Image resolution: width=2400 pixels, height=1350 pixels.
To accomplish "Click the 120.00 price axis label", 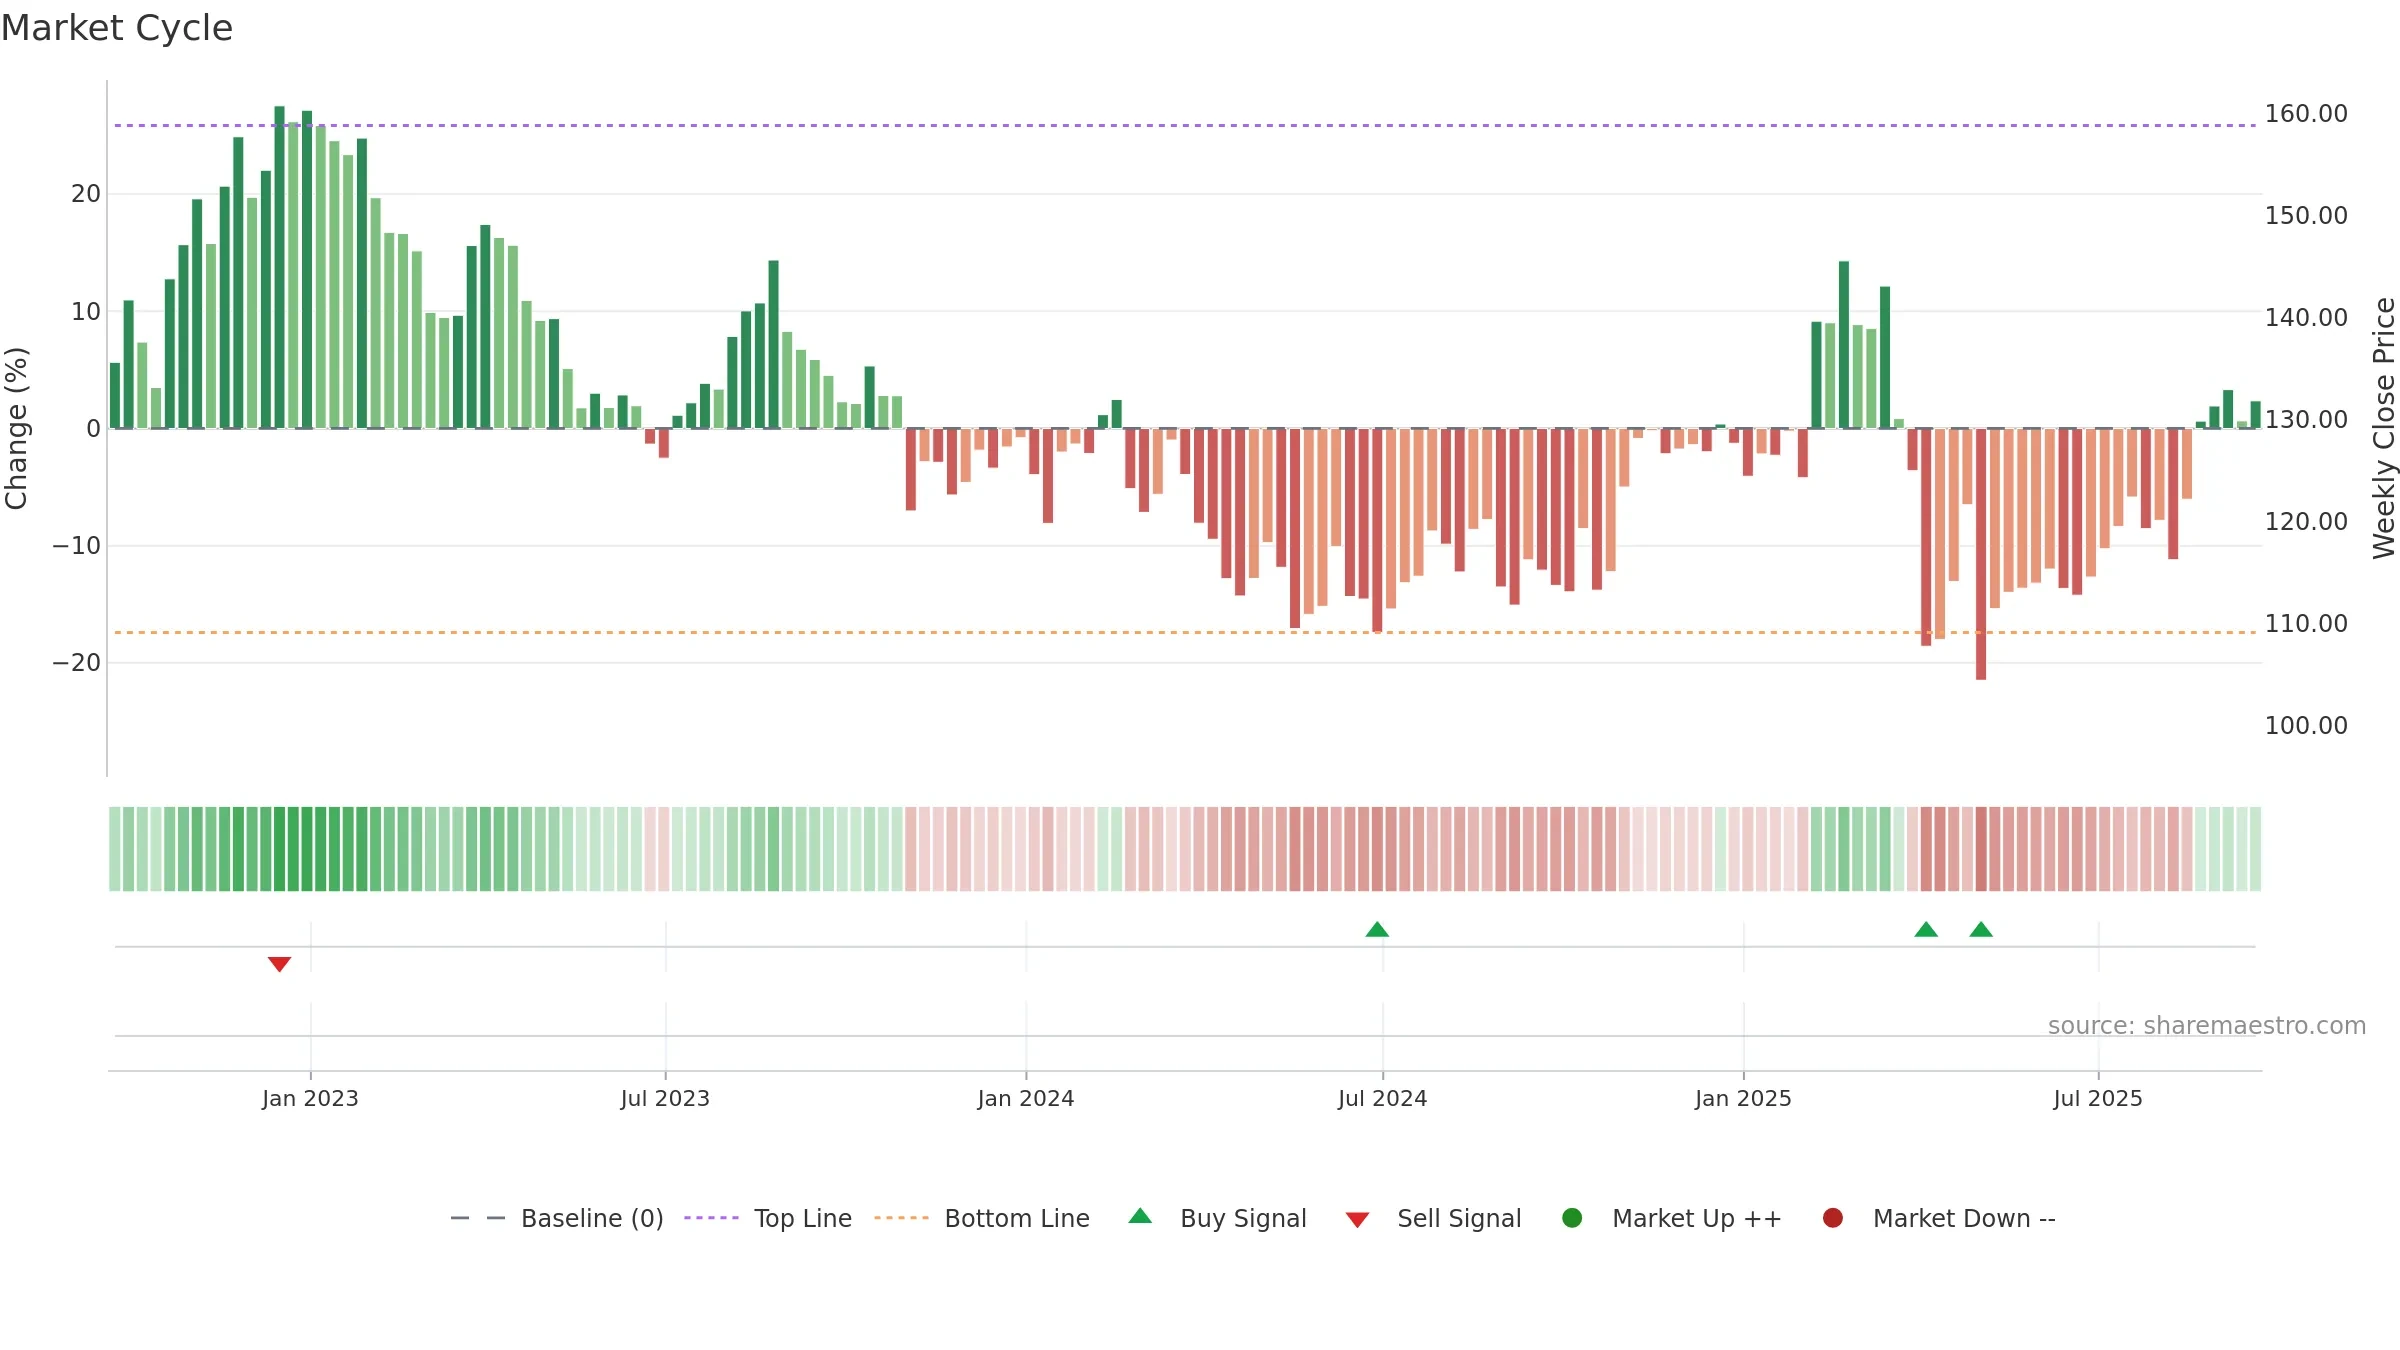I will point(2306,522).
